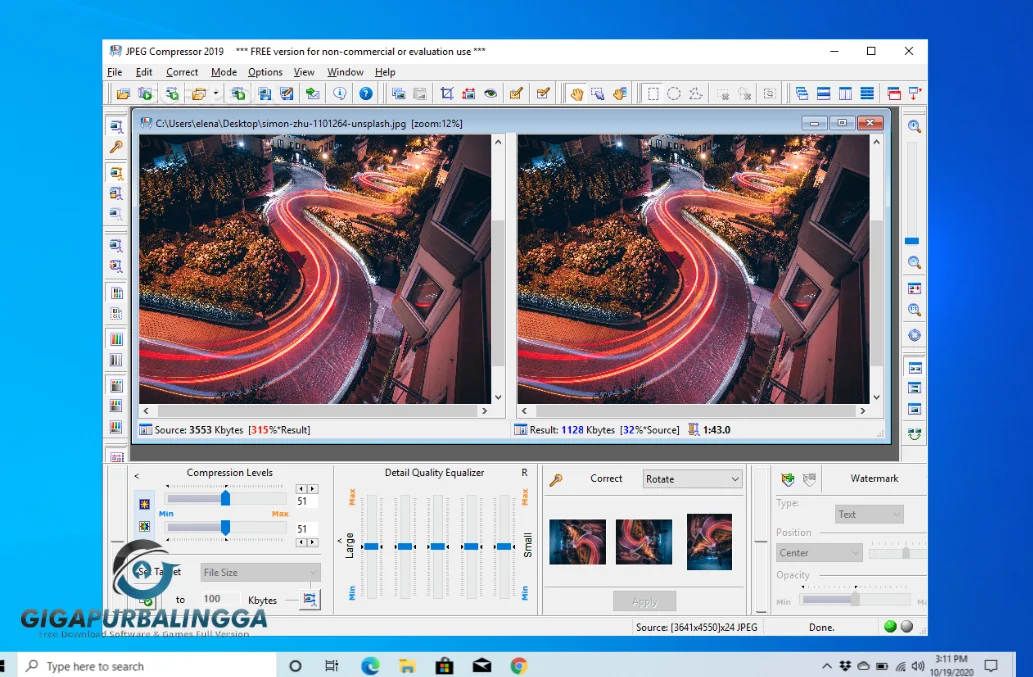The width and height of the screenshot is (1033, 677).
Task: Click the green status indicator light
Action: pyautogui.click(x=890, y=626)
